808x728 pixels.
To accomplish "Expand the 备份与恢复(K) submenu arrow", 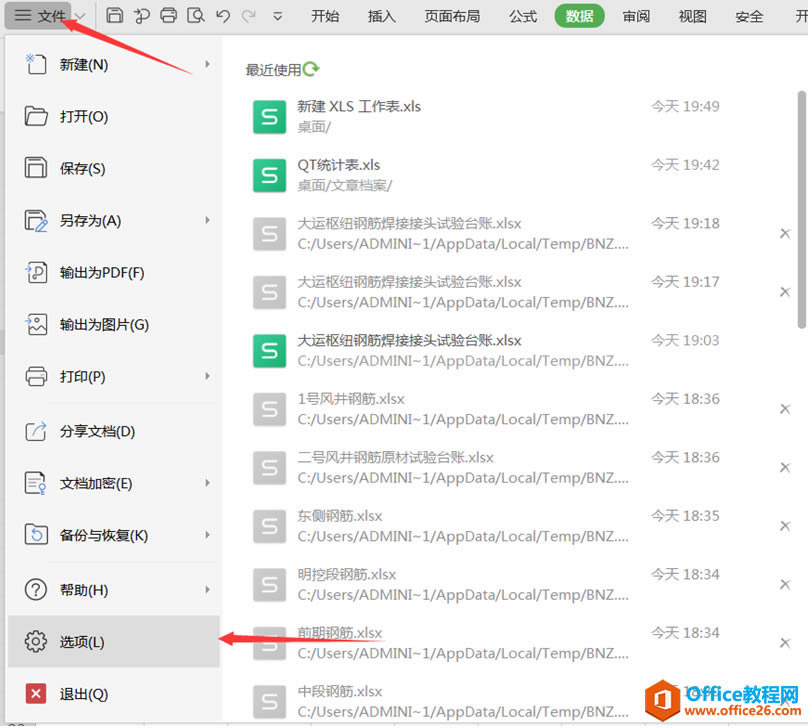I will pos(207,535).
